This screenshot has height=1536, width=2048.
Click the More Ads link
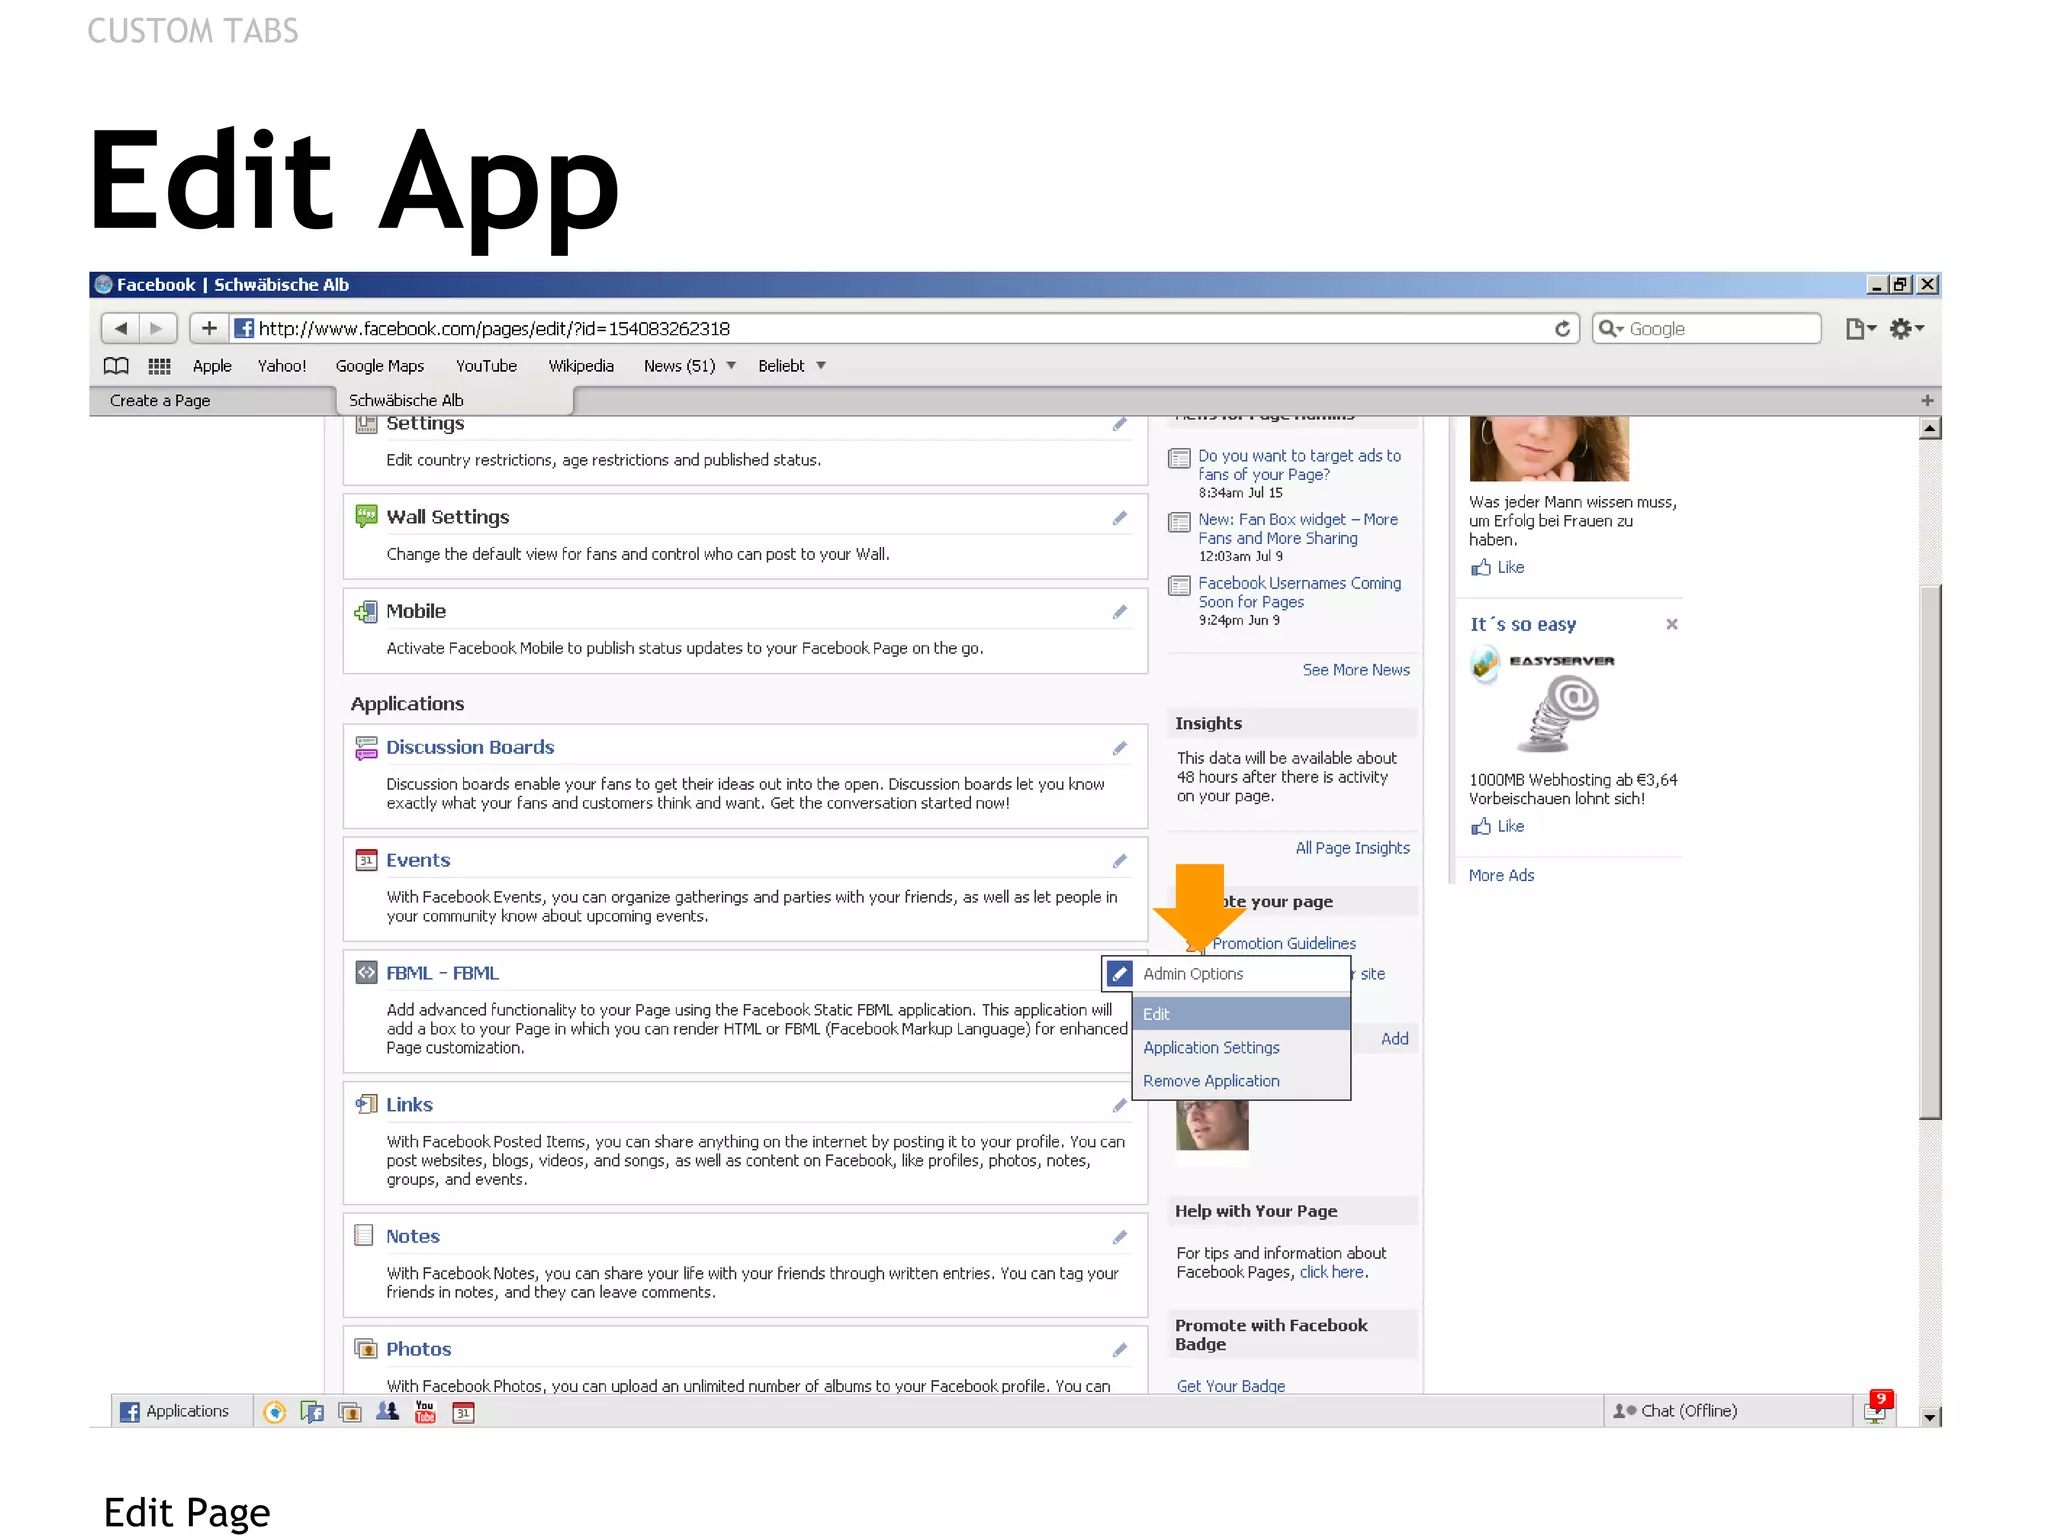(1501, 875)
